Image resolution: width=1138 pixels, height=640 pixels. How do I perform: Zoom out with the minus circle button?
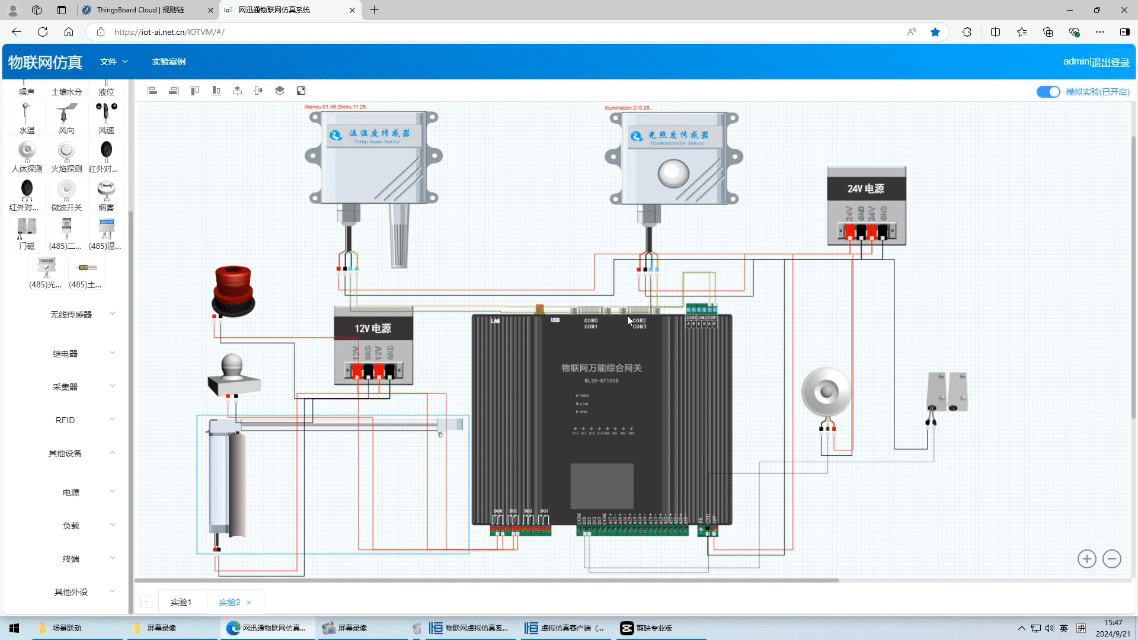click(1111, 559)
